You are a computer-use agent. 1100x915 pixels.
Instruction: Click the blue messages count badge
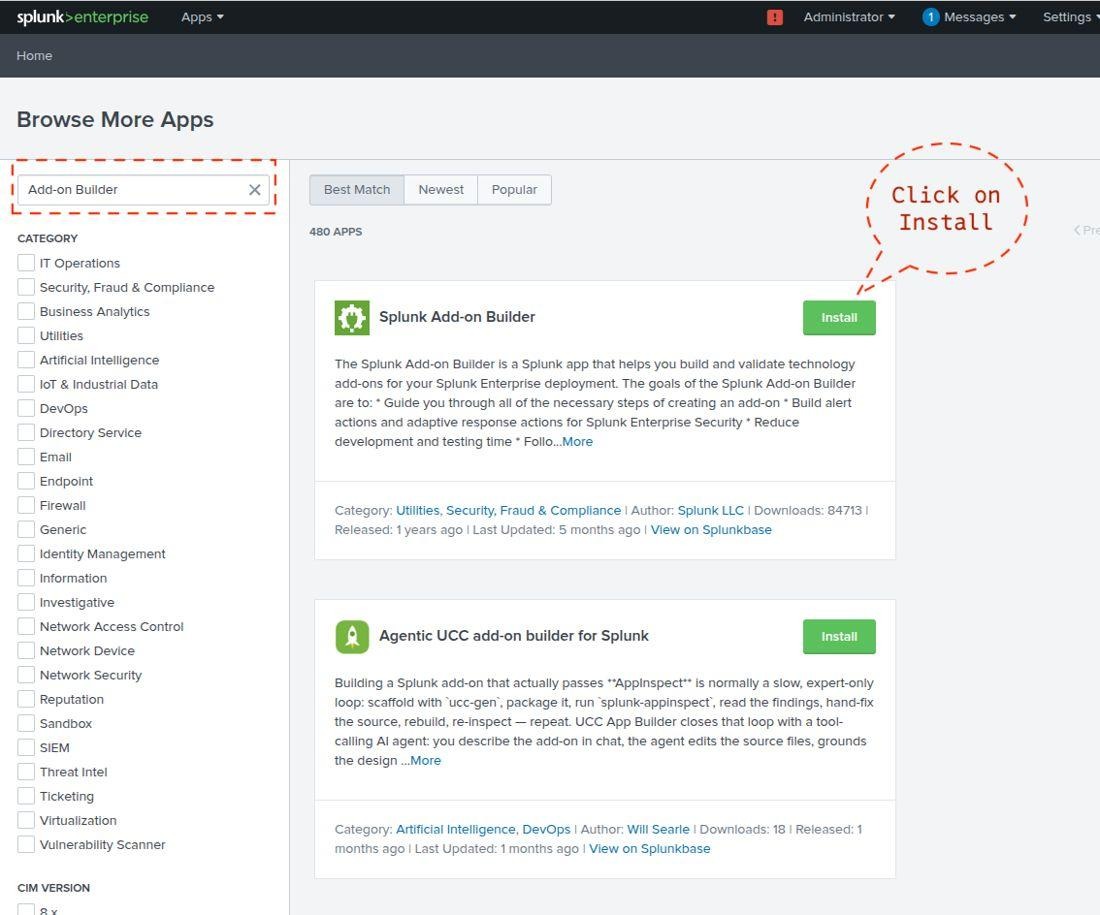pyautogui.click(x=930, y=17)
